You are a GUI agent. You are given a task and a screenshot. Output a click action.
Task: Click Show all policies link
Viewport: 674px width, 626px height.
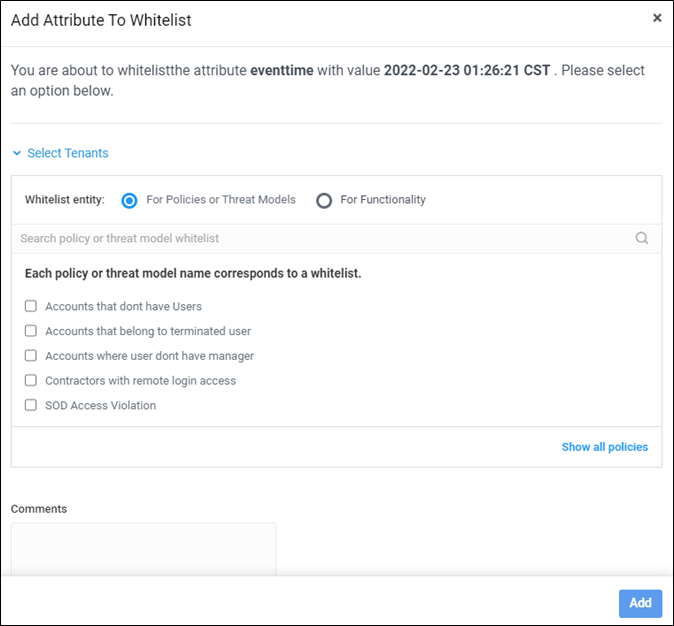pyautogui.click(x=604, y=447)
